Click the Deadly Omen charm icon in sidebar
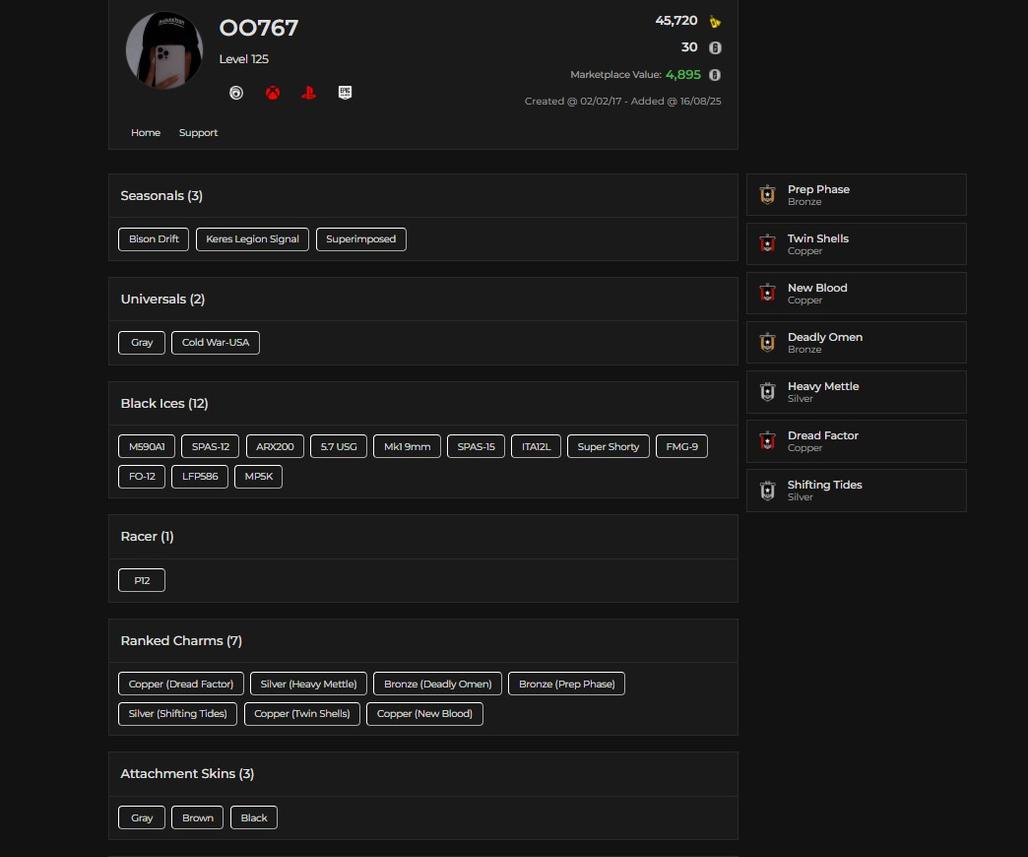This screenshot has width=1028, height=857. point(767,343)
